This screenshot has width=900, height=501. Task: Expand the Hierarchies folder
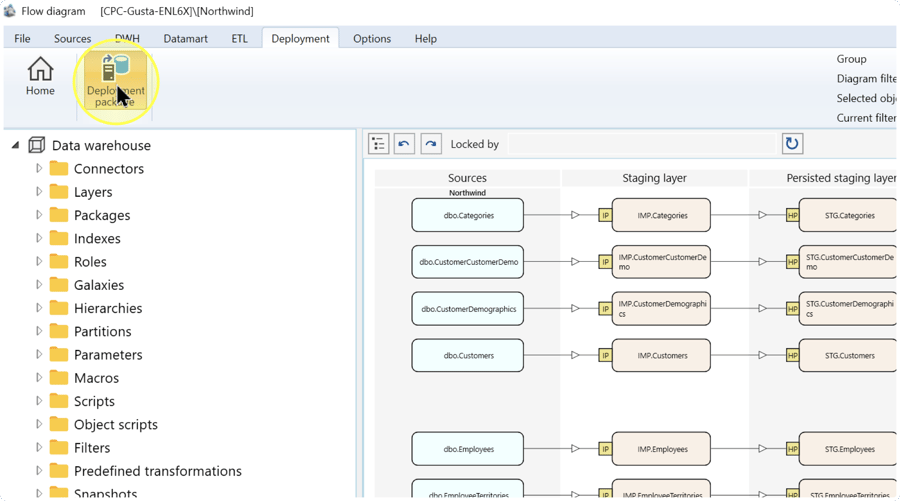point(38,308)
